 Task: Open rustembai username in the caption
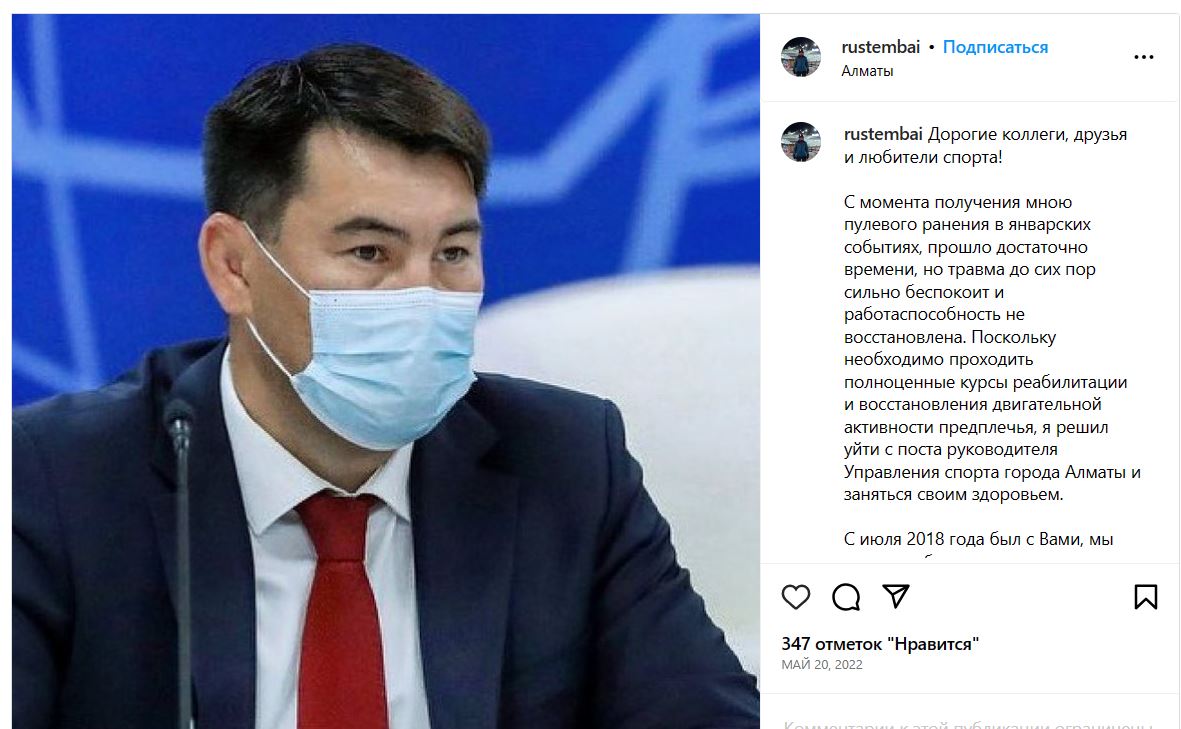883,134
